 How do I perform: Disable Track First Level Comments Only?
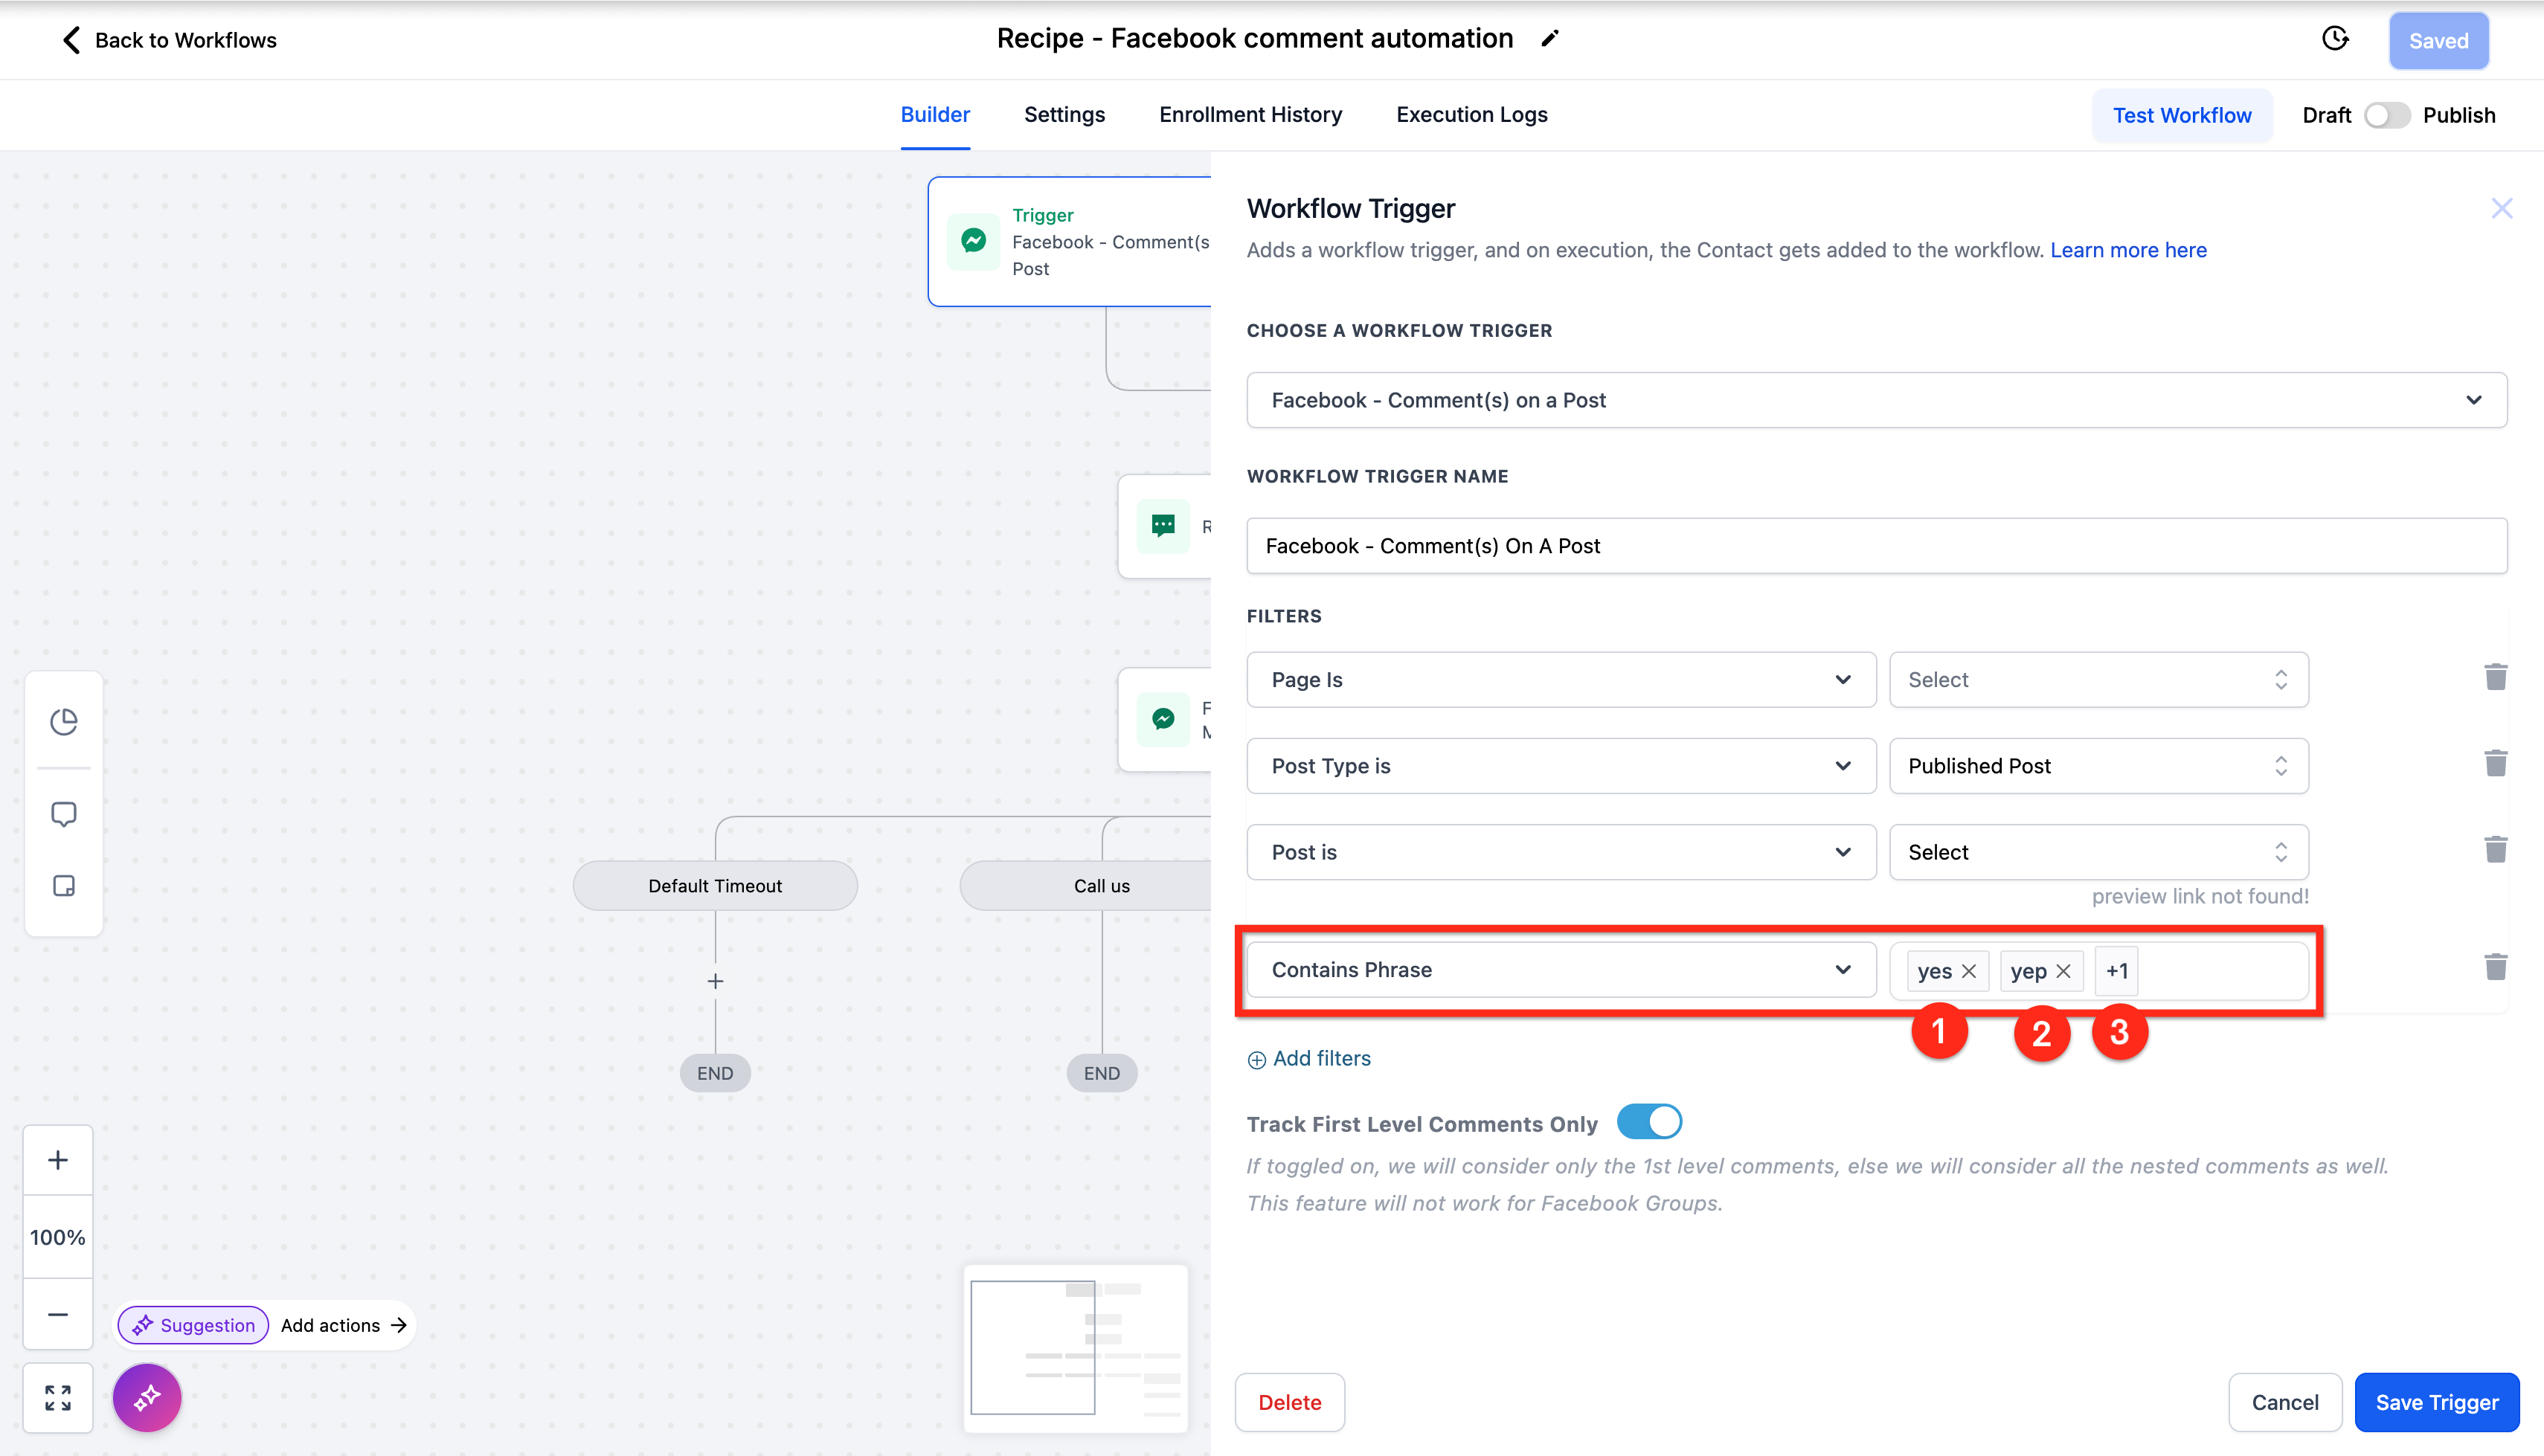tap(1649, 1122)
